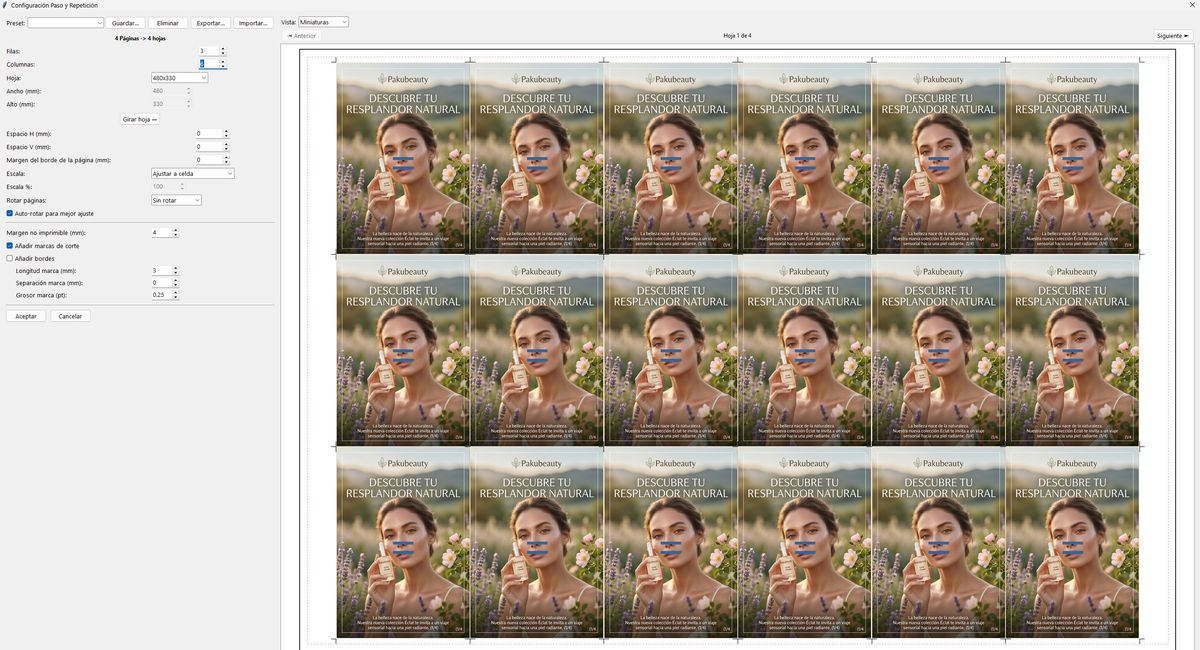Open the Exportar... preset dialog
1200x650 pixels.
211,22
